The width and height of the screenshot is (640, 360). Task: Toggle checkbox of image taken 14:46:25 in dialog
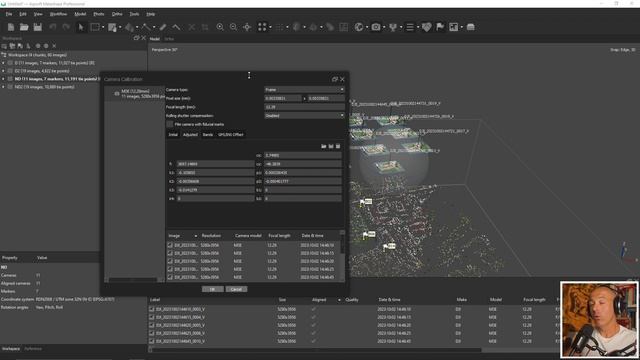170,269
